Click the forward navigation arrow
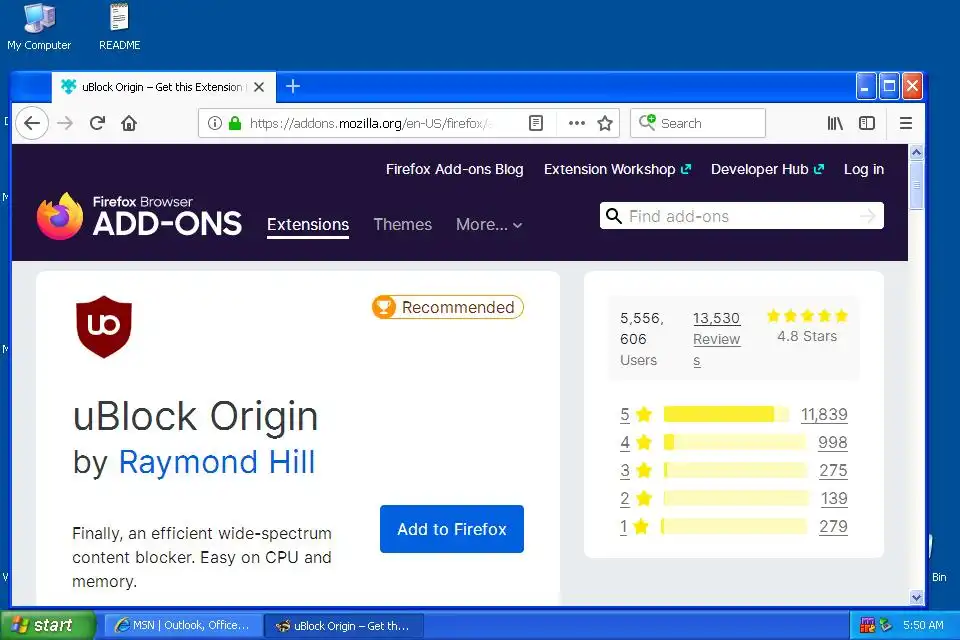 [x=65, y=123]
